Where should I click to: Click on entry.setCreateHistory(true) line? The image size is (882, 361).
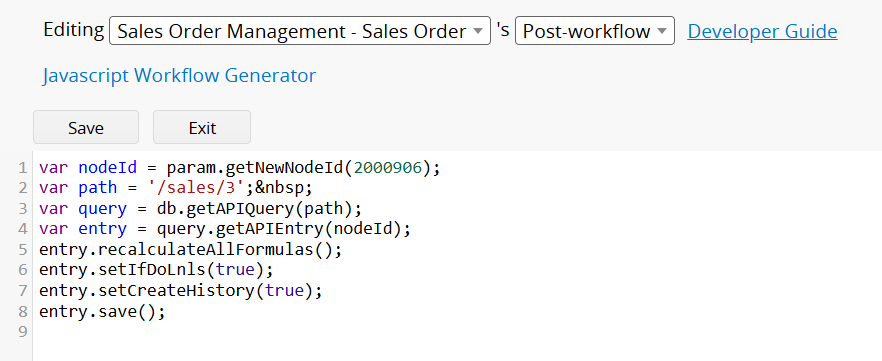point(181,290)
